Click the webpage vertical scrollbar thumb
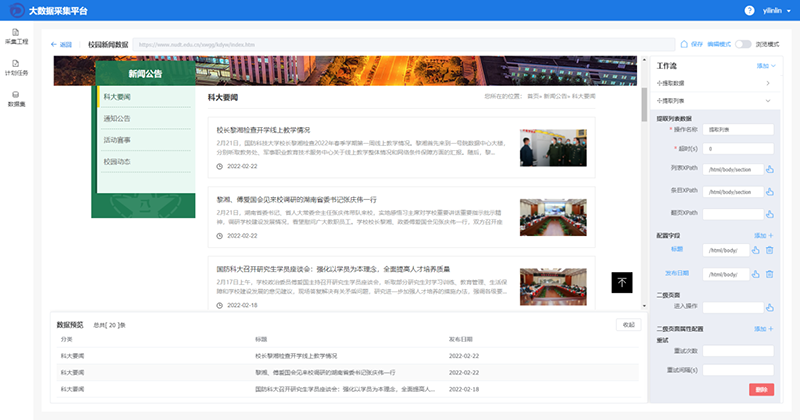800x420 pixels. click(644, 105)
